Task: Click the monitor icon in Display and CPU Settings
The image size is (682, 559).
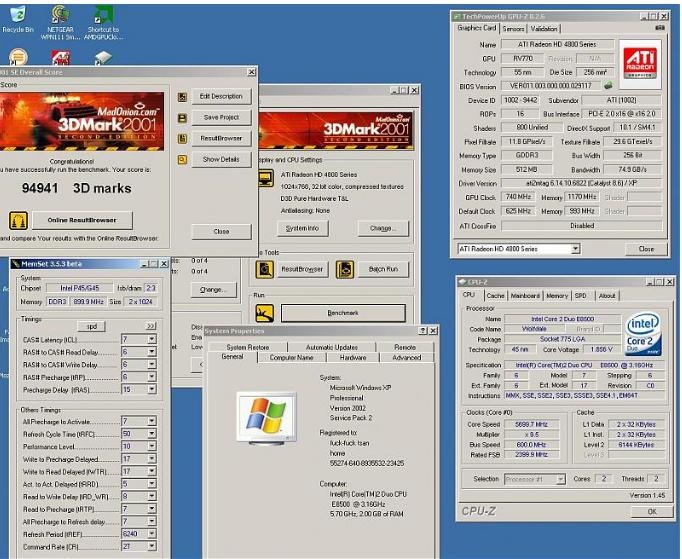Action: (266, 177)
